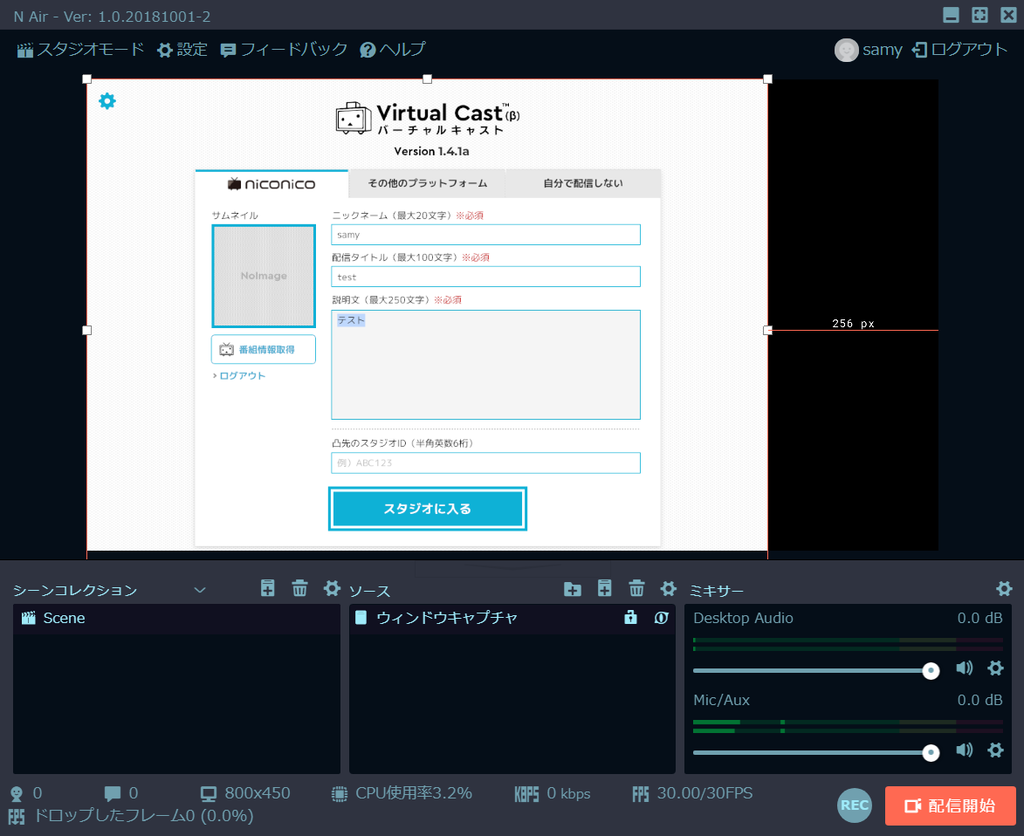Switch to その他のプラットフォーム tab
The width and height of the screenshot is (1024, 836).
[427, 184]
